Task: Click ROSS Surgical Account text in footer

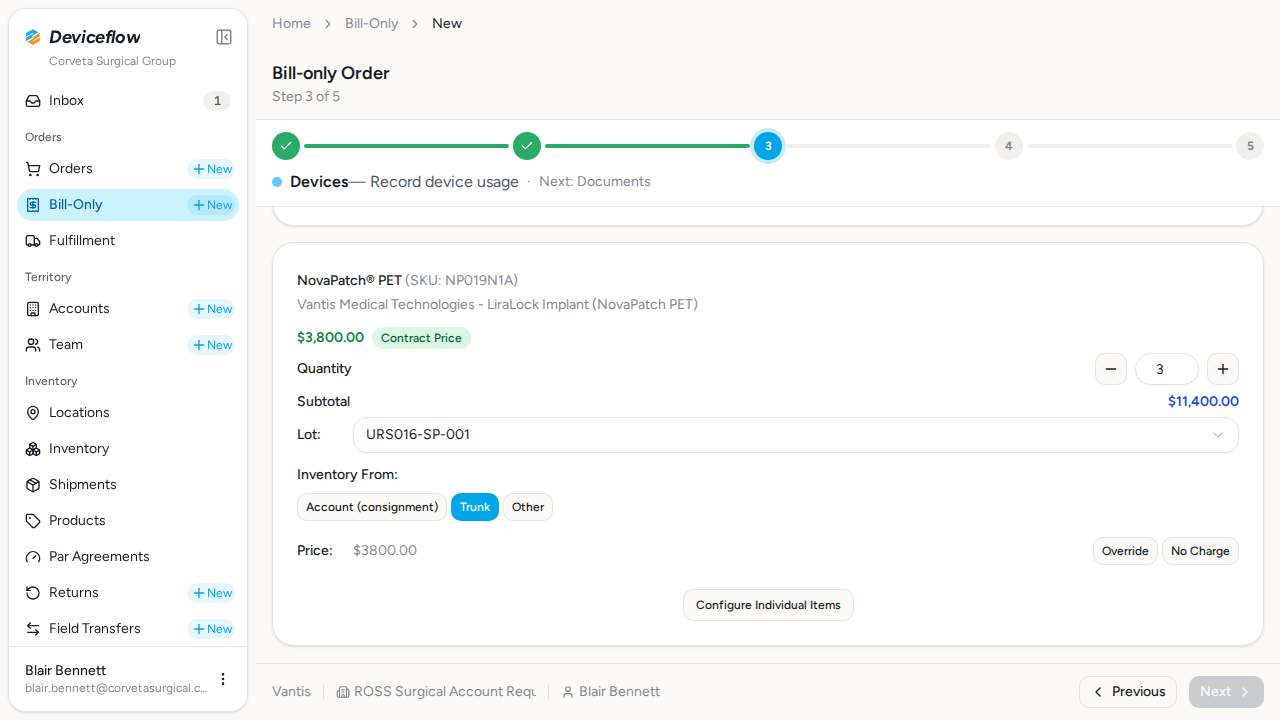Action: tap(445, 692)
